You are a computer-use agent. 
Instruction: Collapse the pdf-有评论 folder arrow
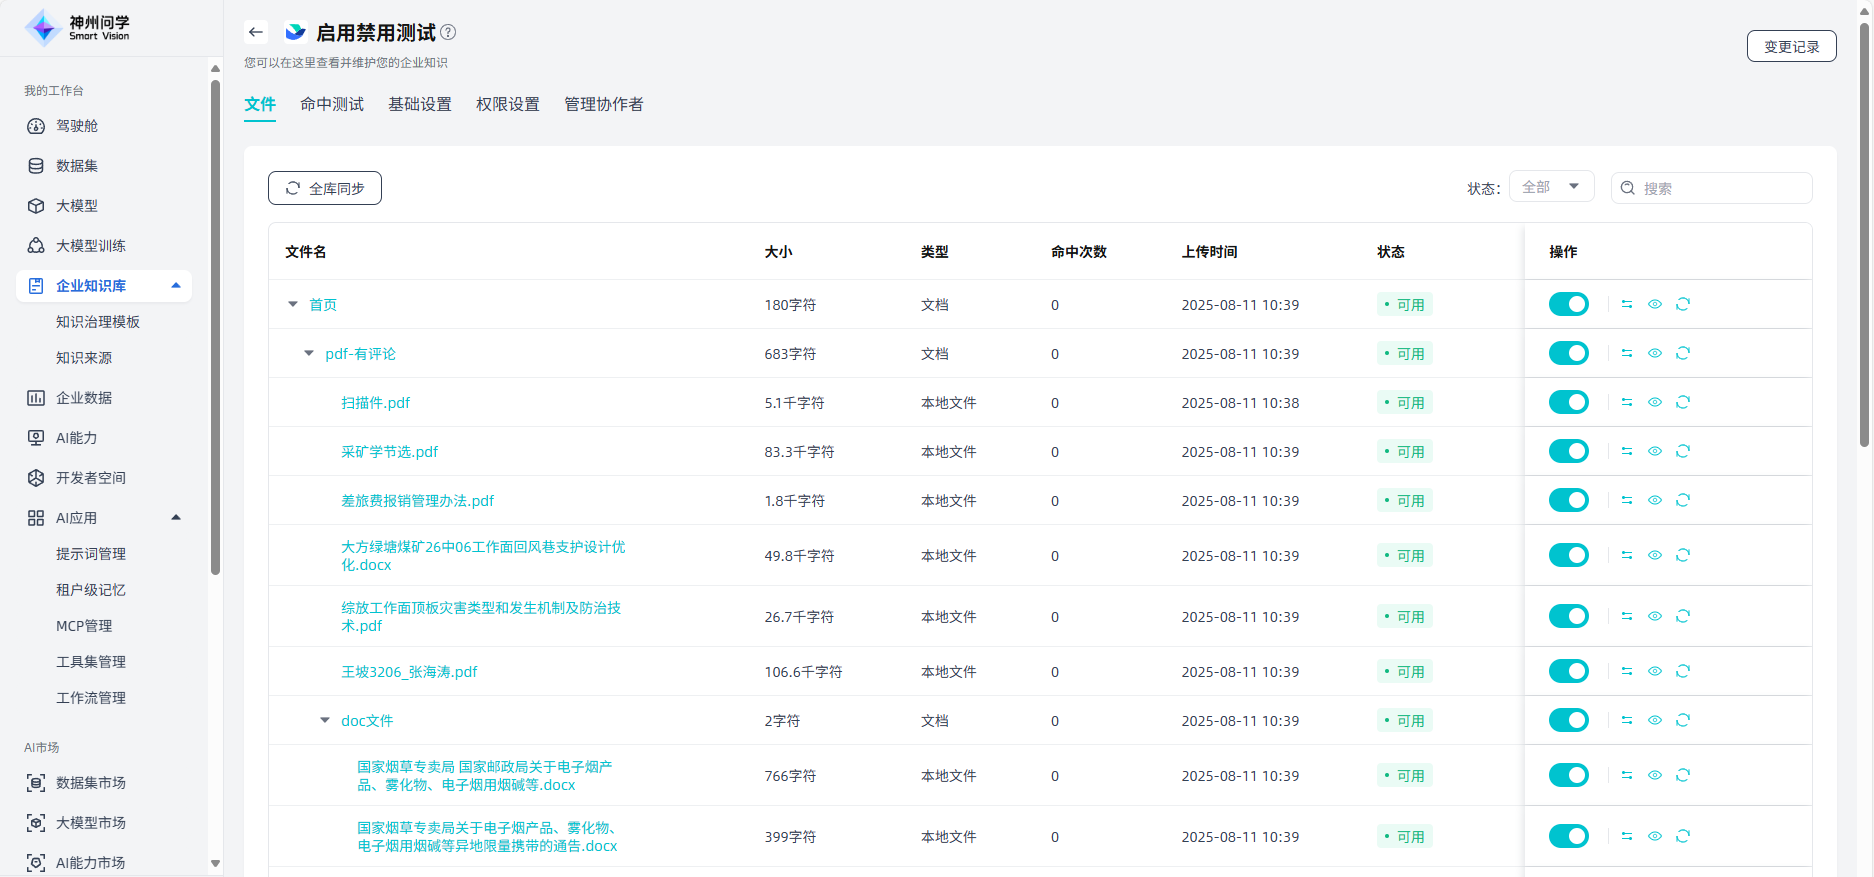(309, 353)
